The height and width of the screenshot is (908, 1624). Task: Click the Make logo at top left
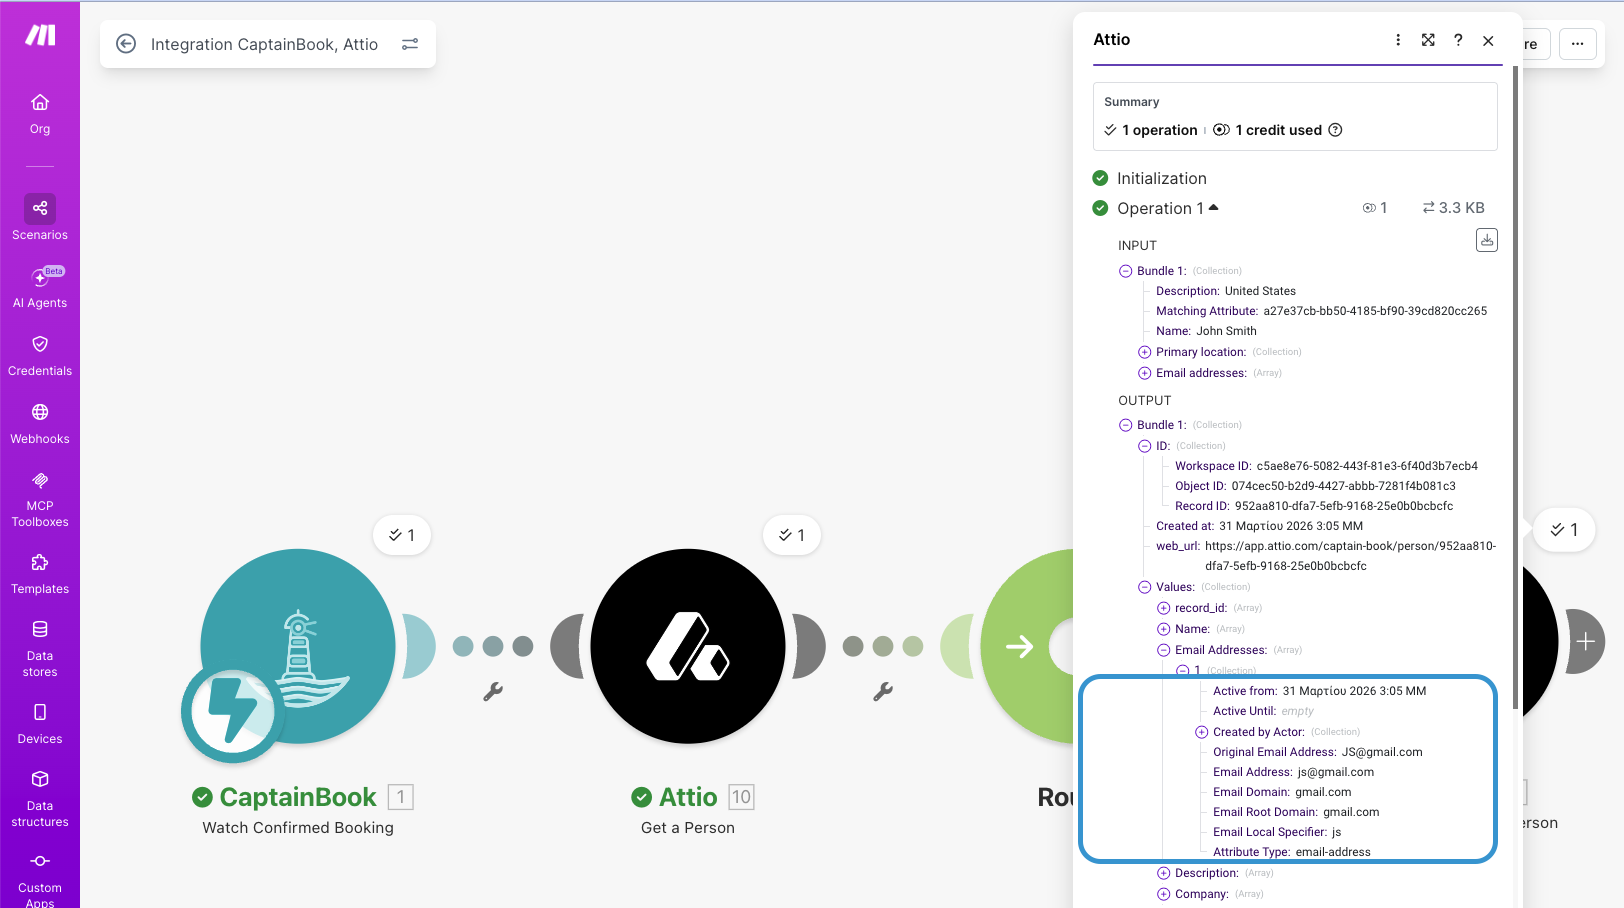point(40,35)
